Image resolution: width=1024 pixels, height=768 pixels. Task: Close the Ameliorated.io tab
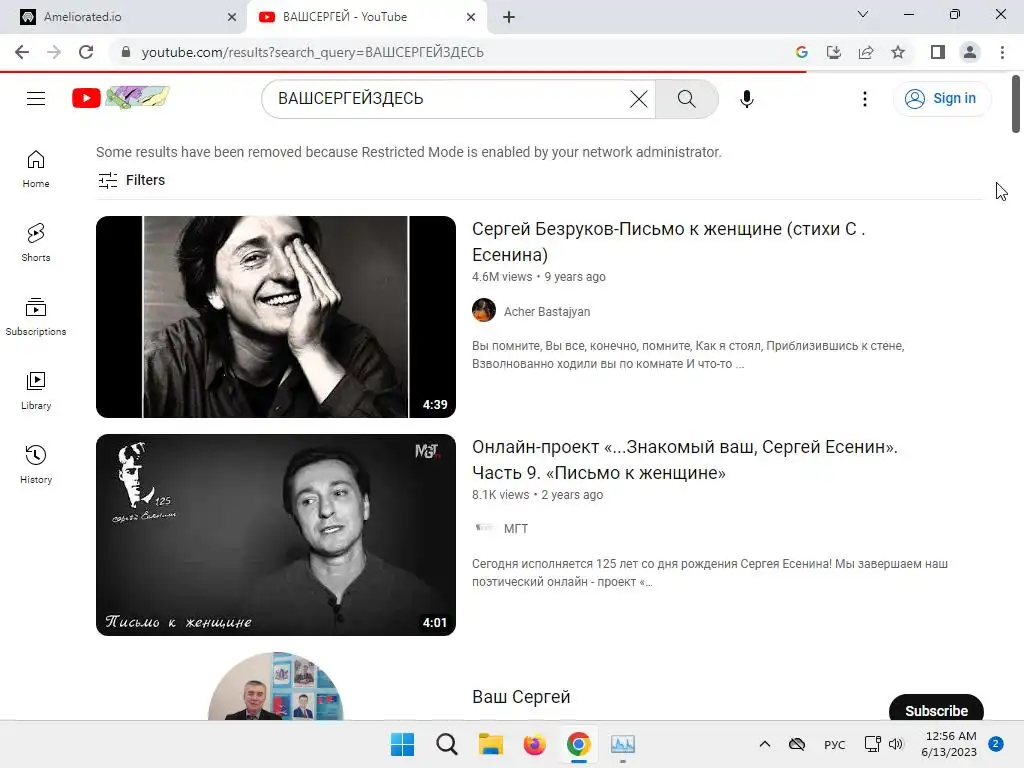tap(232, 17)
